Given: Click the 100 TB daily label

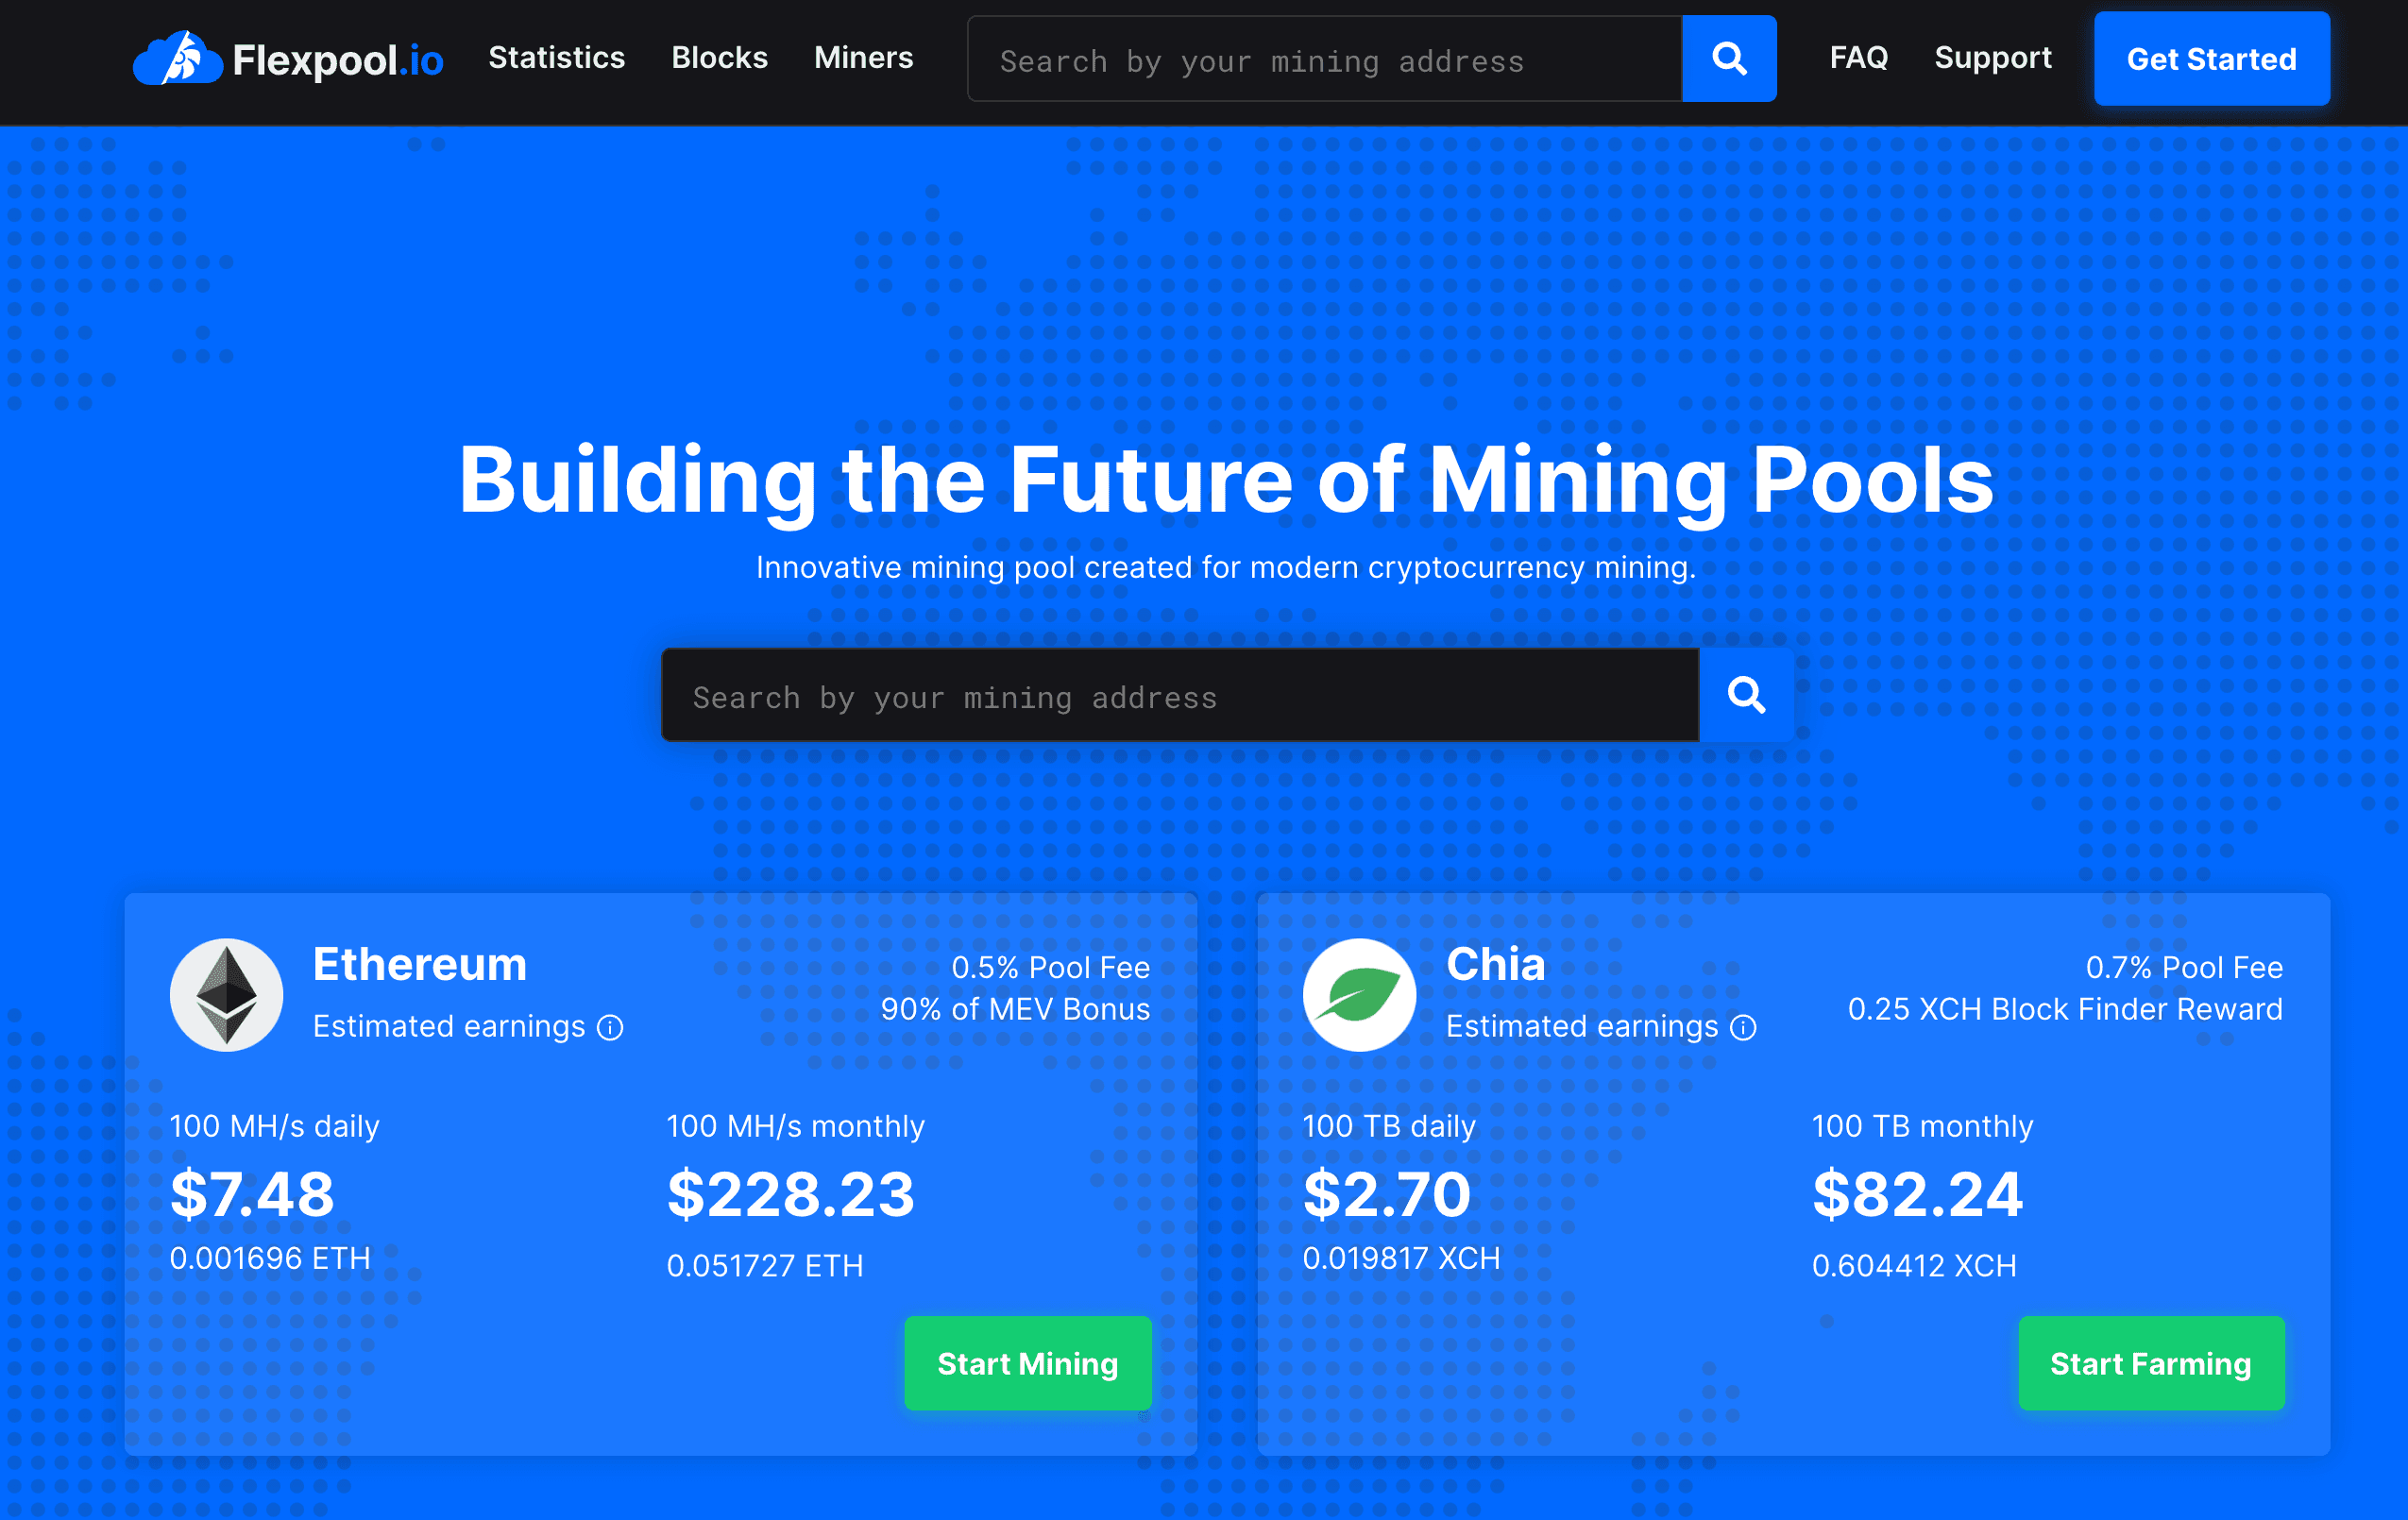Looking at the screenshot, I should click(1389, 1126).
